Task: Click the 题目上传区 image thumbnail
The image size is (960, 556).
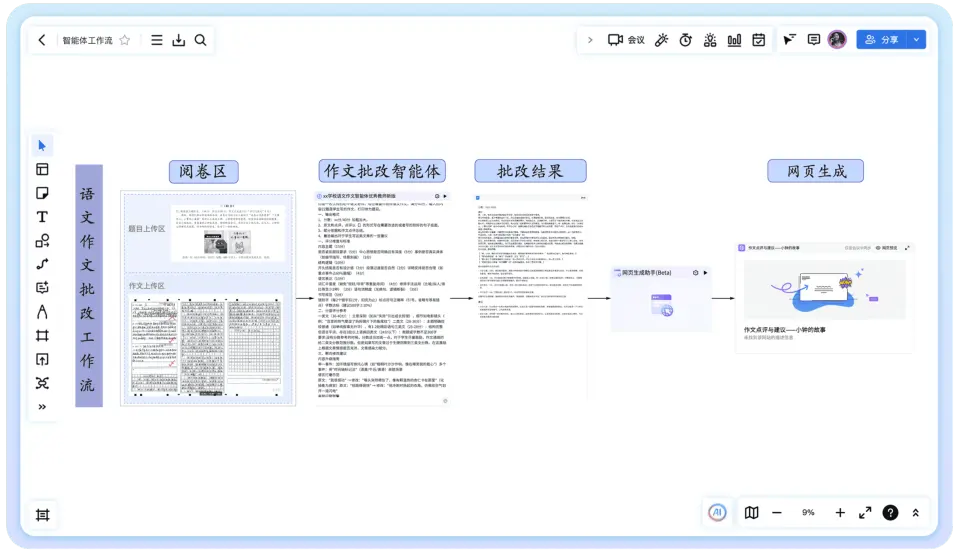Action: pyautogui.click(x=228, y=233)
